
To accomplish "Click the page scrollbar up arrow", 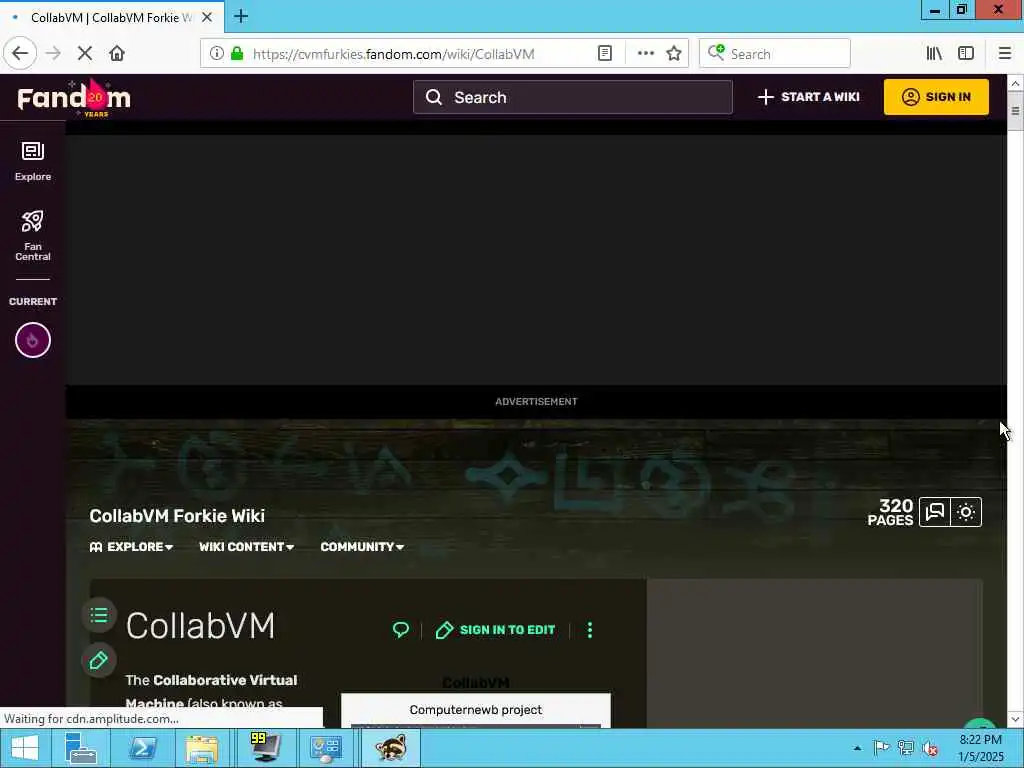I will 1015,84.
